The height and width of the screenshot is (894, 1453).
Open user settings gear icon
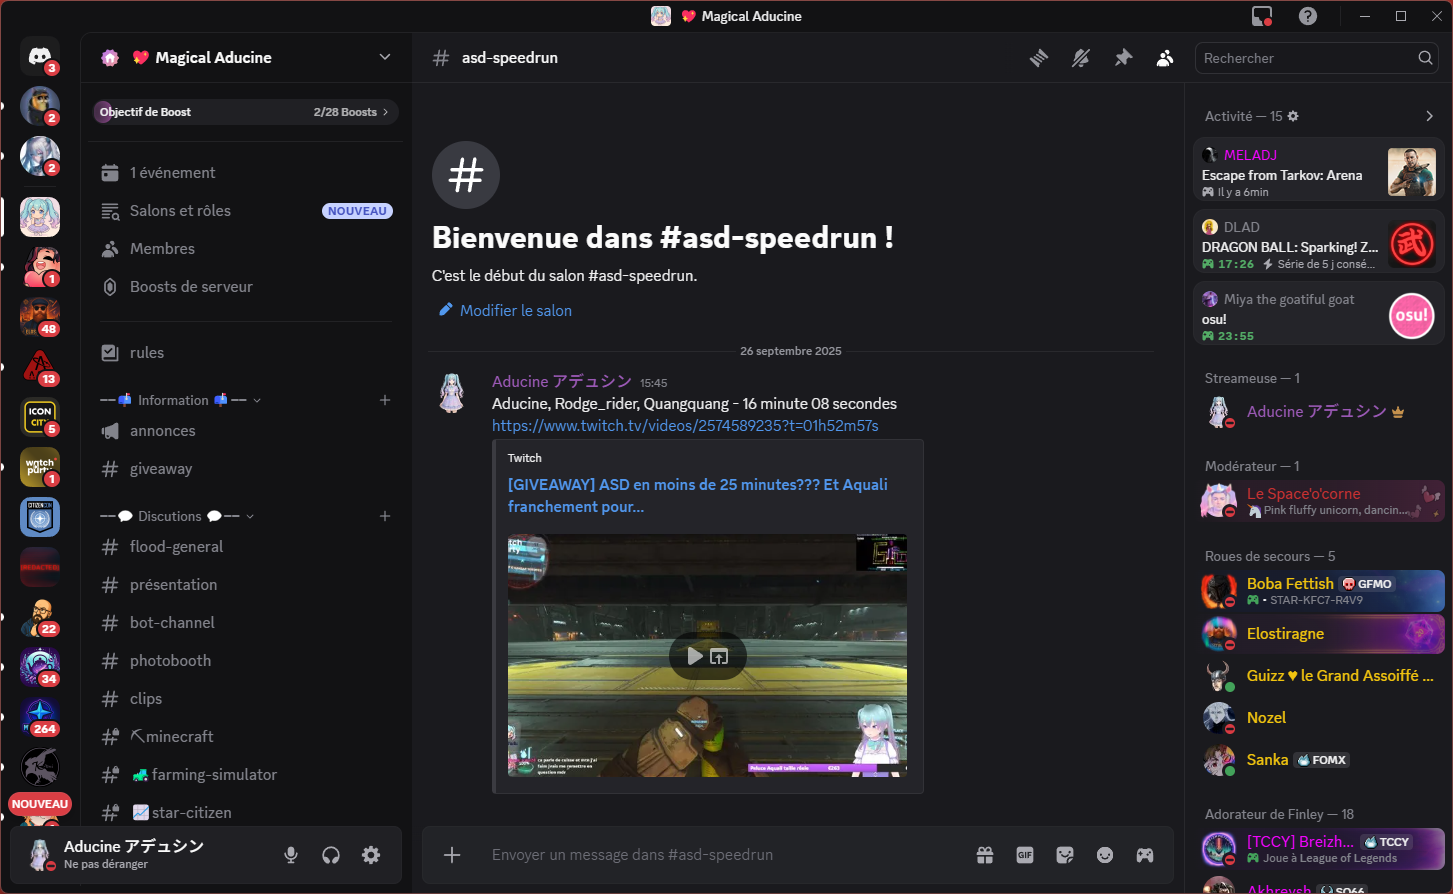click(x=371, y=855)
